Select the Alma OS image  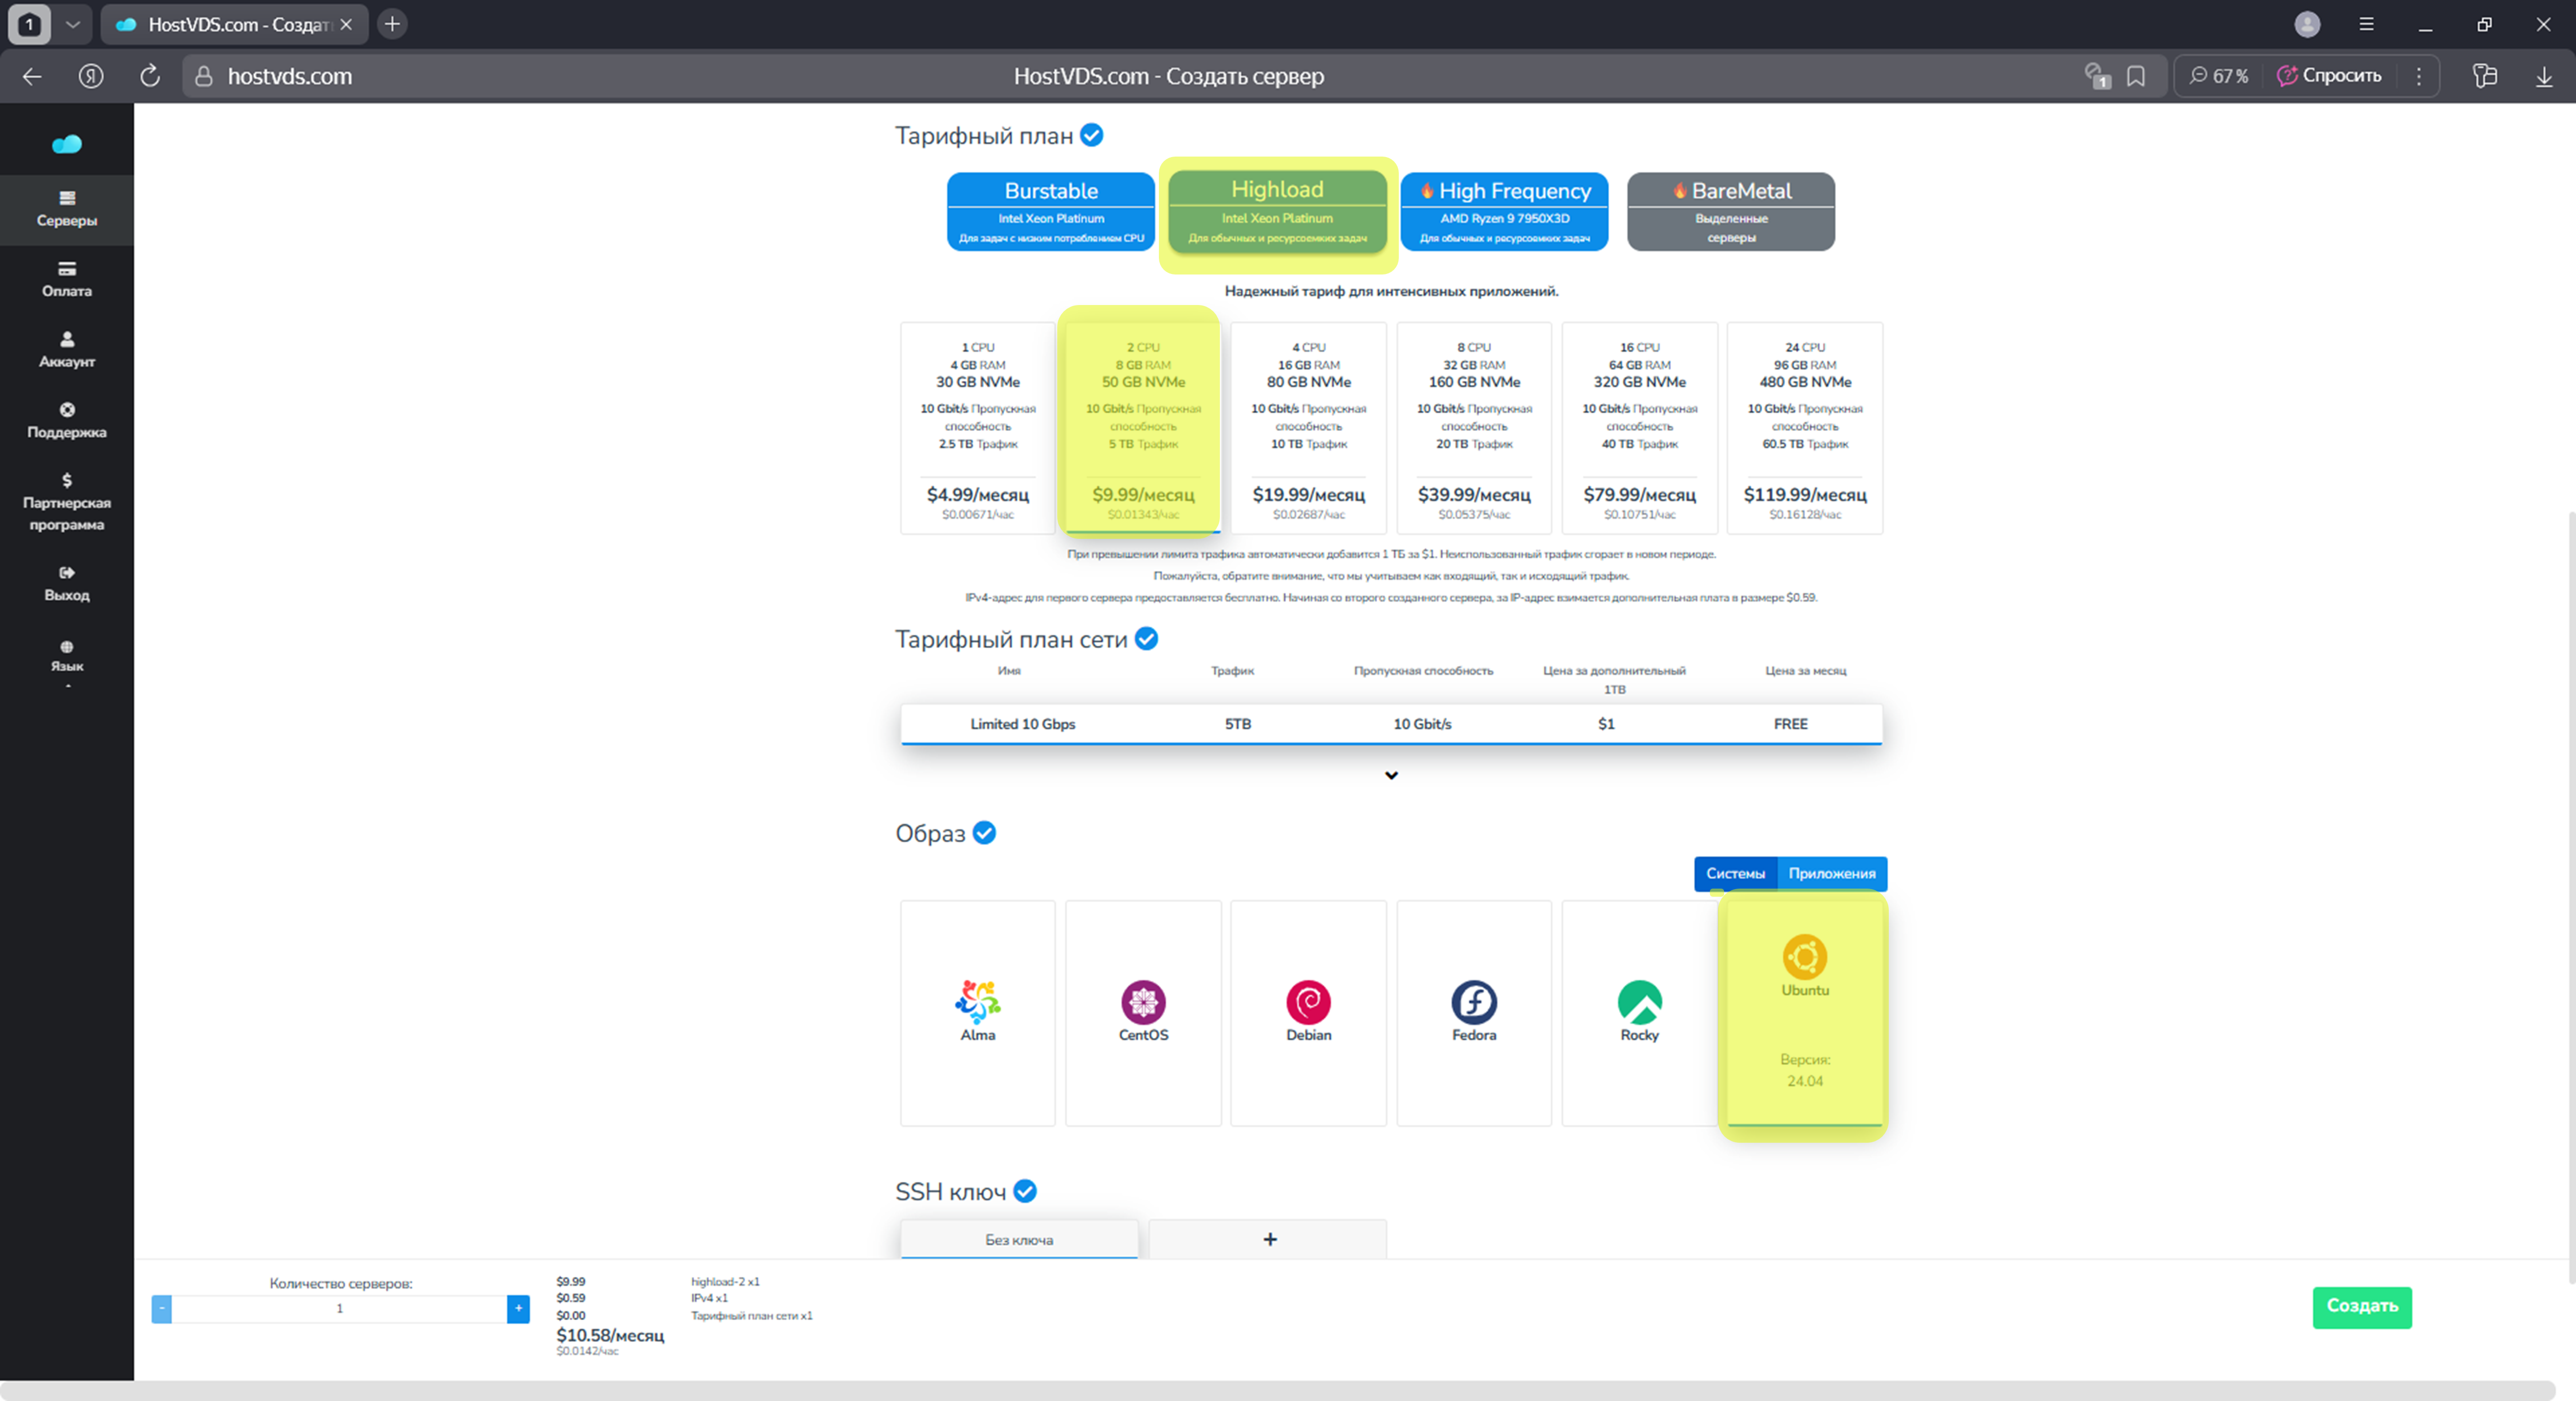[x=977, y=1013]
